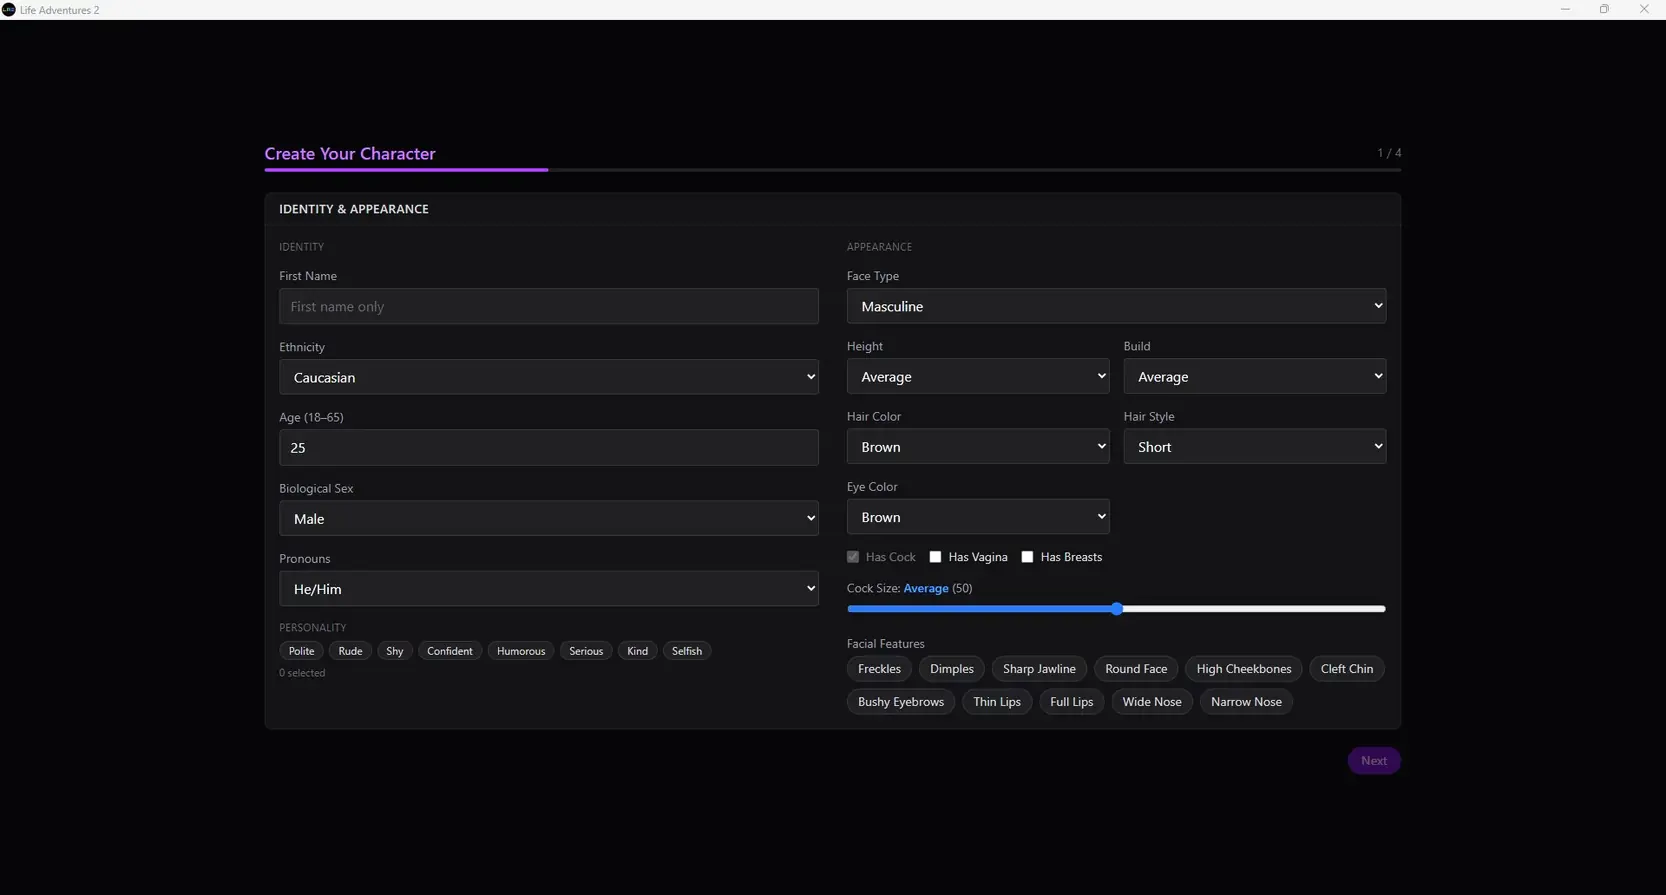Minimize the Life Adventures 2 window

pos(1565,9)
